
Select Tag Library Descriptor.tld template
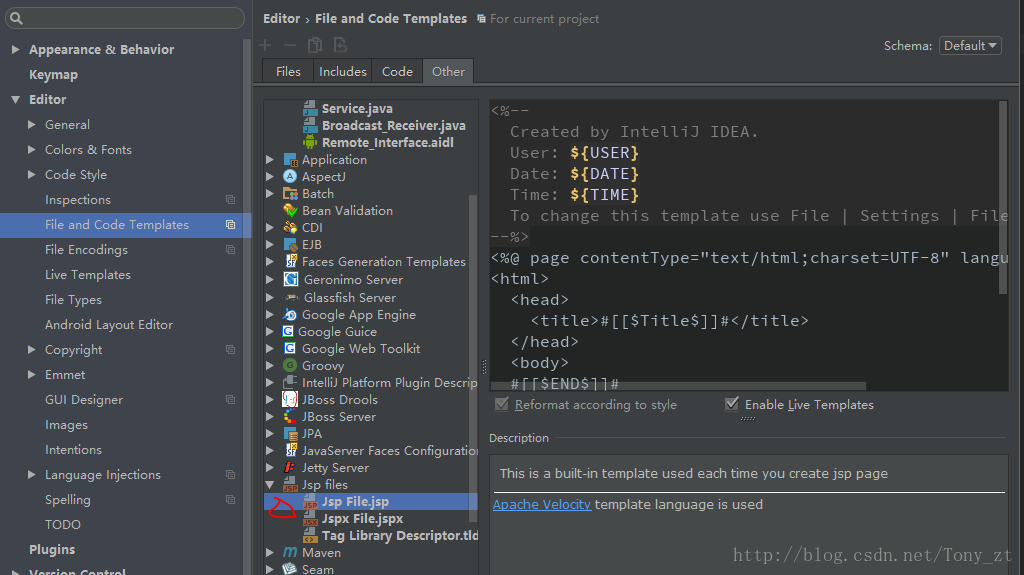pyautogui.click(x=400, y=536)
